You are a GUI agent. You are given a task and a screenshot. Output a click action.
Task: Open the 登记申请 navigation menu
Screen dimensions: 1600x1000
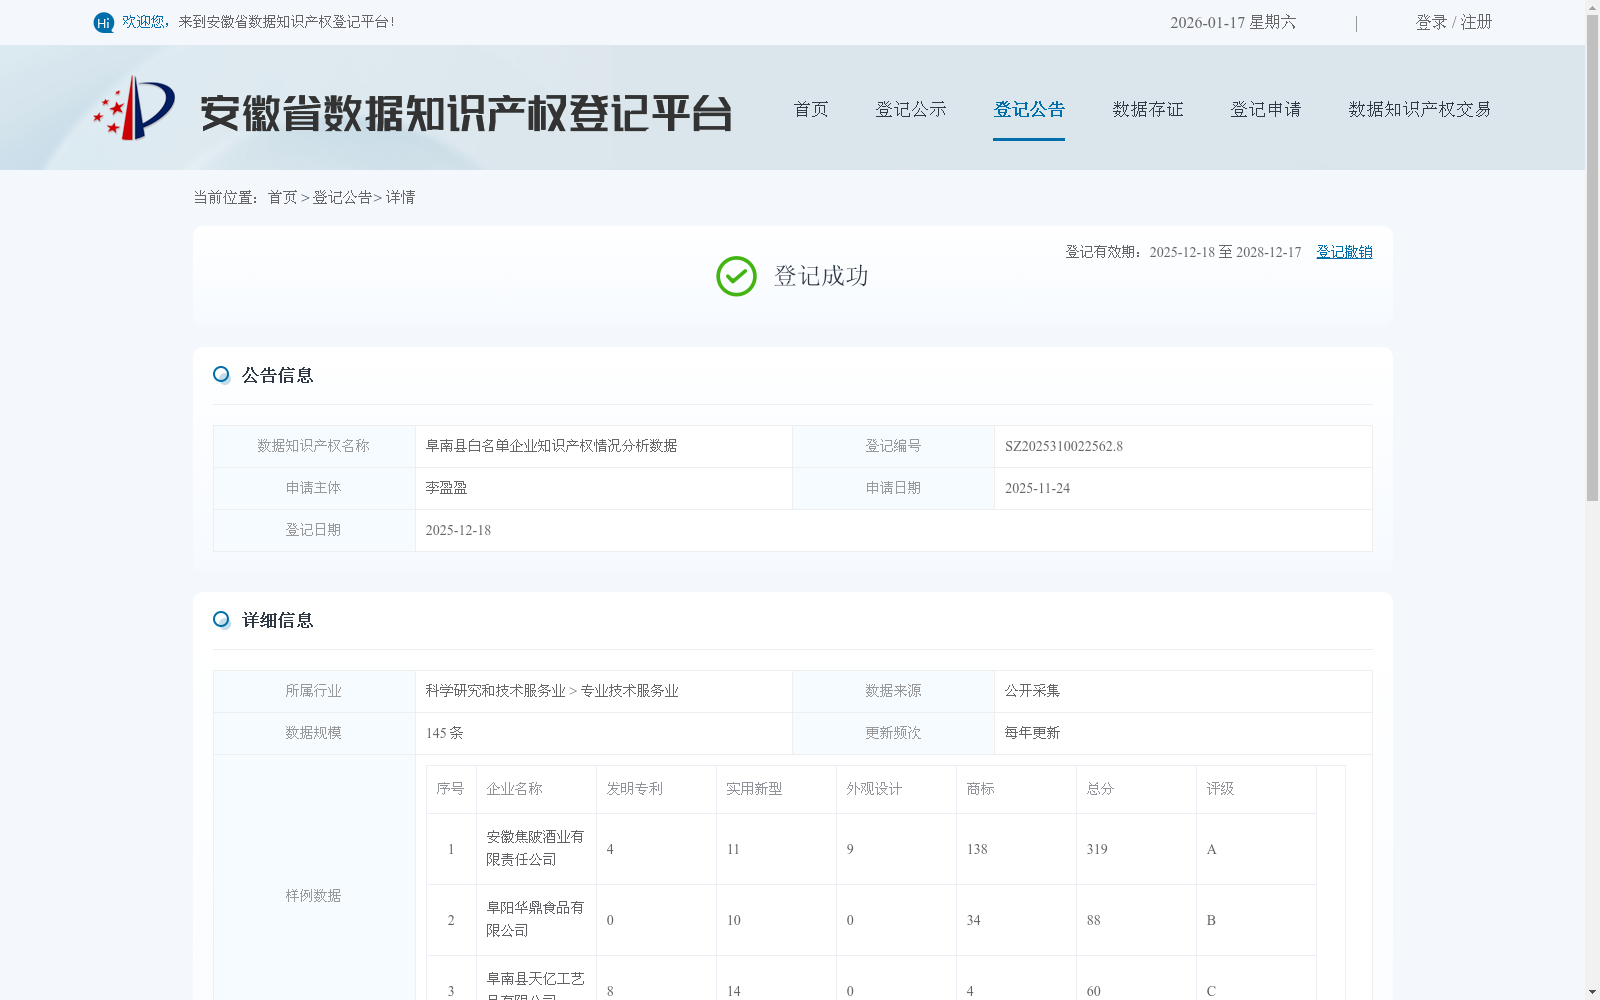pyautogui.click(x=1266, y=109)
